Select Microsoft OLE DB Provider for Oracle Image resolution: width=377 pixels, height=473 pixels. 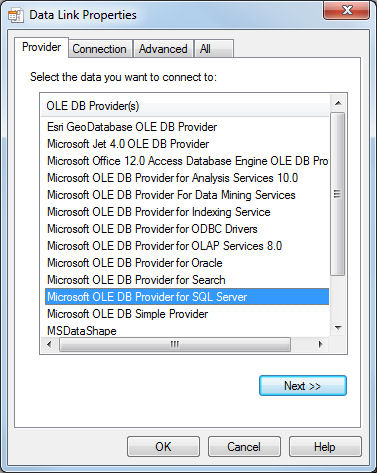pyautogui.click(x=135, y=263)
